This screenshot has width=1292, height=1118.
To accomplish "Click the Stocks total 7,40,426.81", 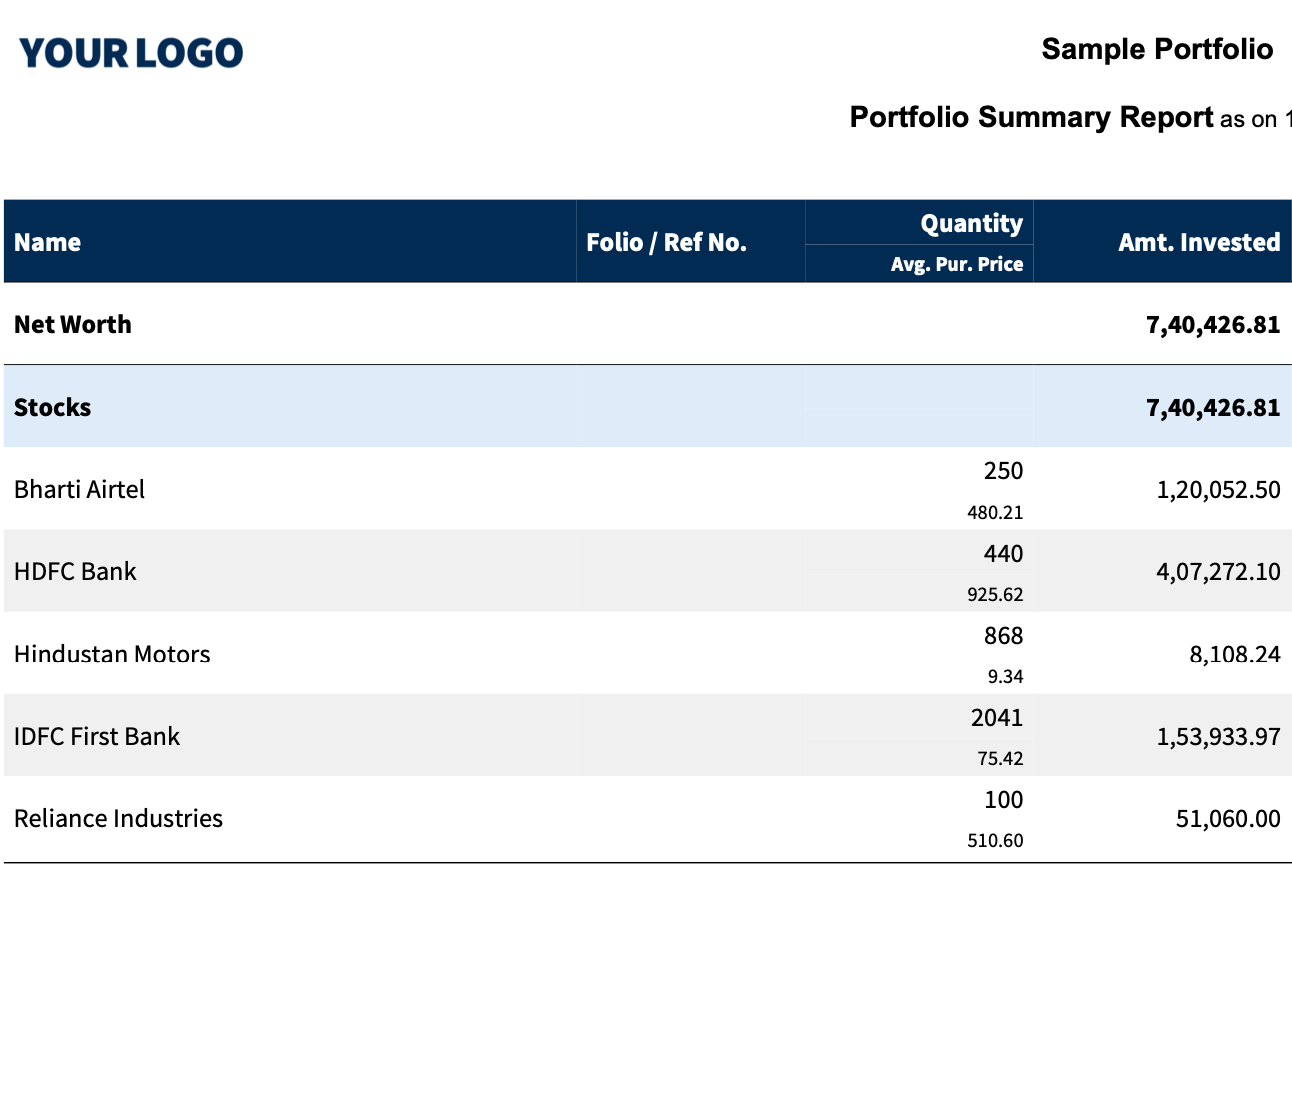I will tap(1213, 407).
